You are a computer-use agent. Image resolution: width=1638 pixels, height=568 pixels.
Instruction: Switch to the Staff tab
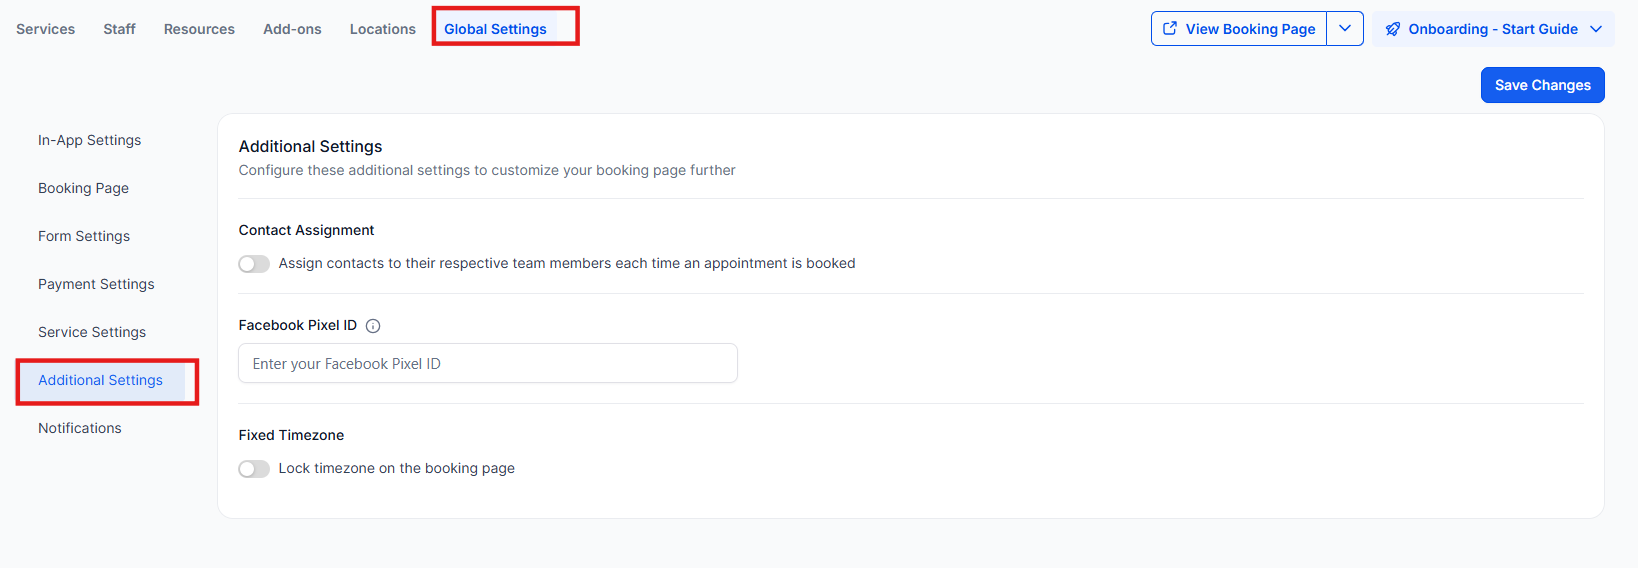pyautogui.click(x=119, y=29)
